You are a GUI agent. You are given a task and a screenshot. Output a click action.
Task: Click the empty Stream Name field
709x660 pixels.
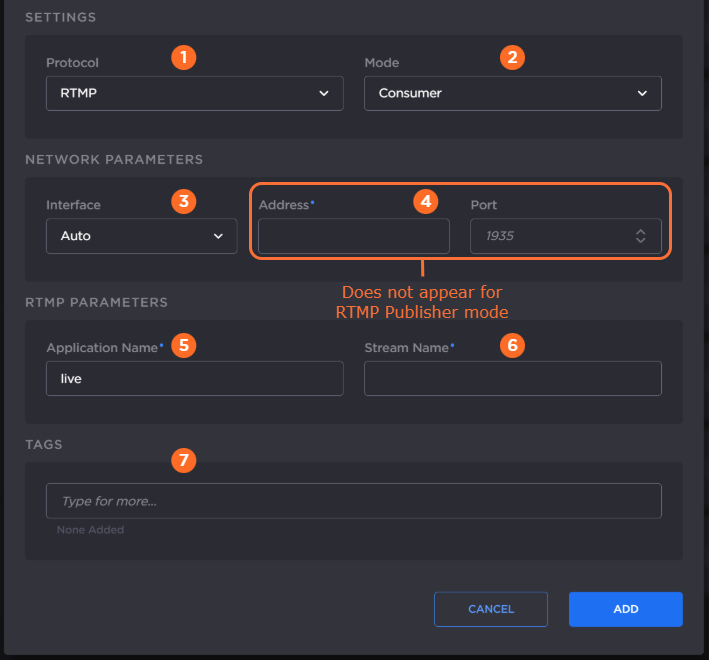click(x=512, y=378)
